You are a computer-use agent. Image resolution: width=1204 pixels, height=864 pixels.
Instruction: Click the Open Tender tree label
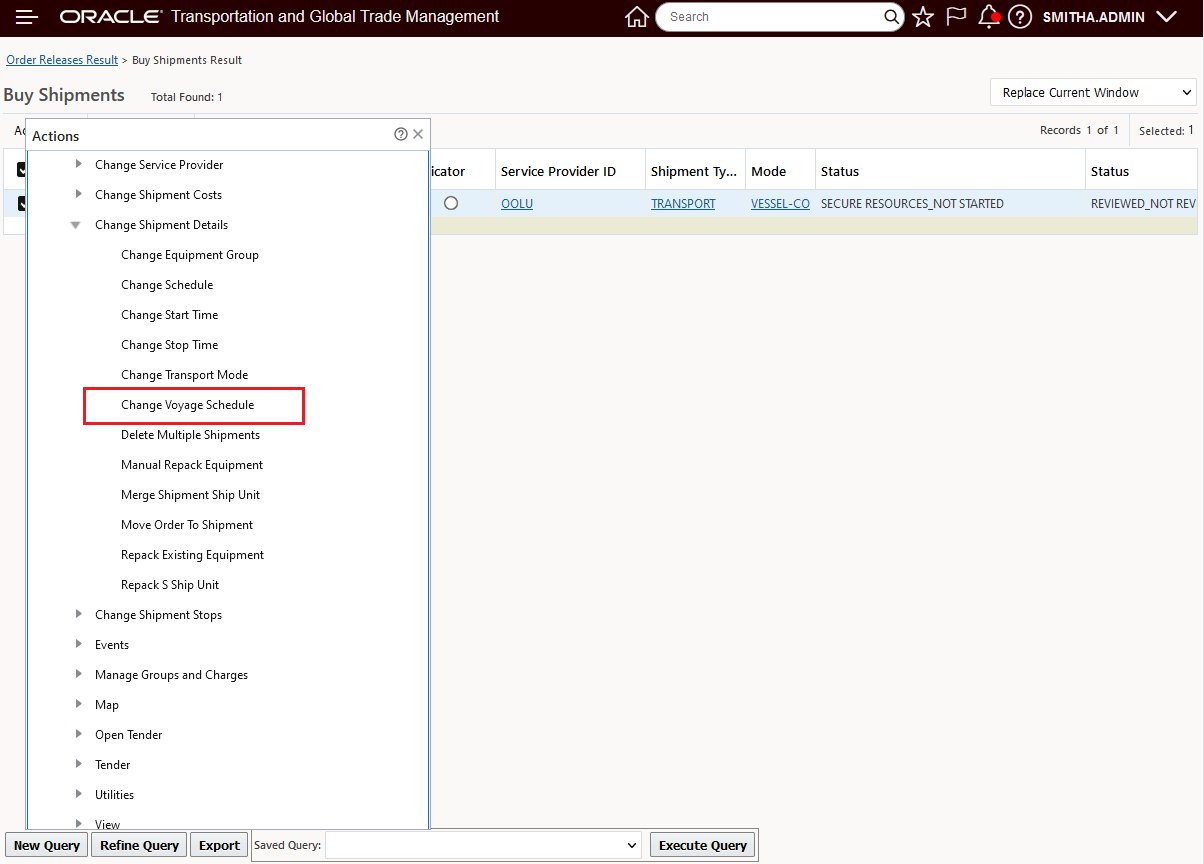pos(128,735)
